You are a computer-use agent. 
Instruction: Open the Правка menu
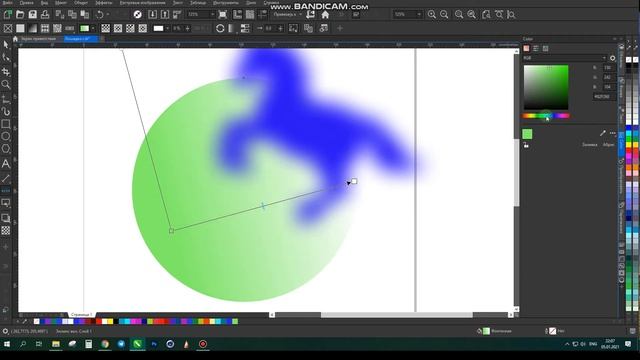point(26,2)
